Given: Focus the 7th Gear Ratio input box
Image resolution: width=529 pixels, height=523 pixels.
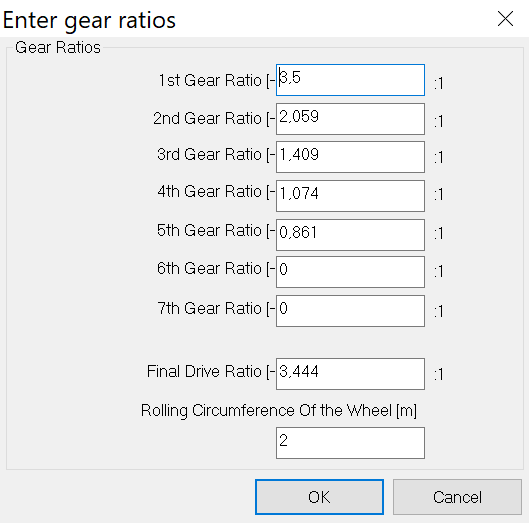Looking at the screenshot, I should pos(350,311).
